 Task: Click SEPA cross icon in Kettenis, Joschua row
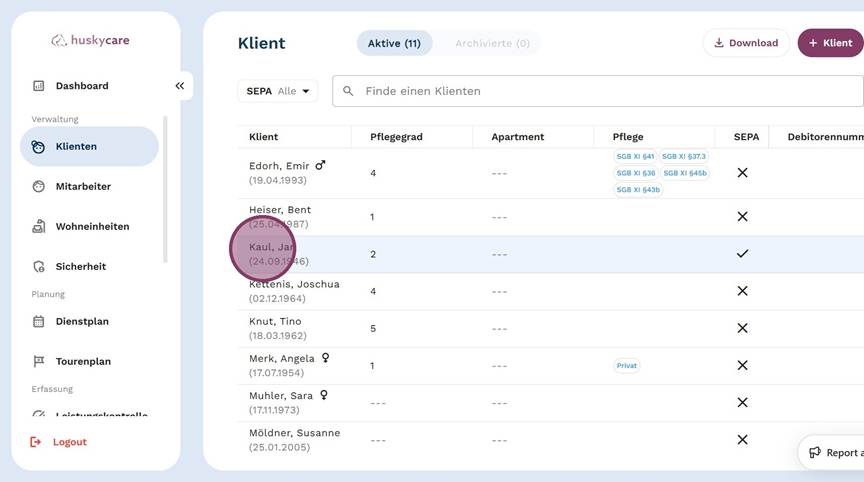[x=742, y=291]
